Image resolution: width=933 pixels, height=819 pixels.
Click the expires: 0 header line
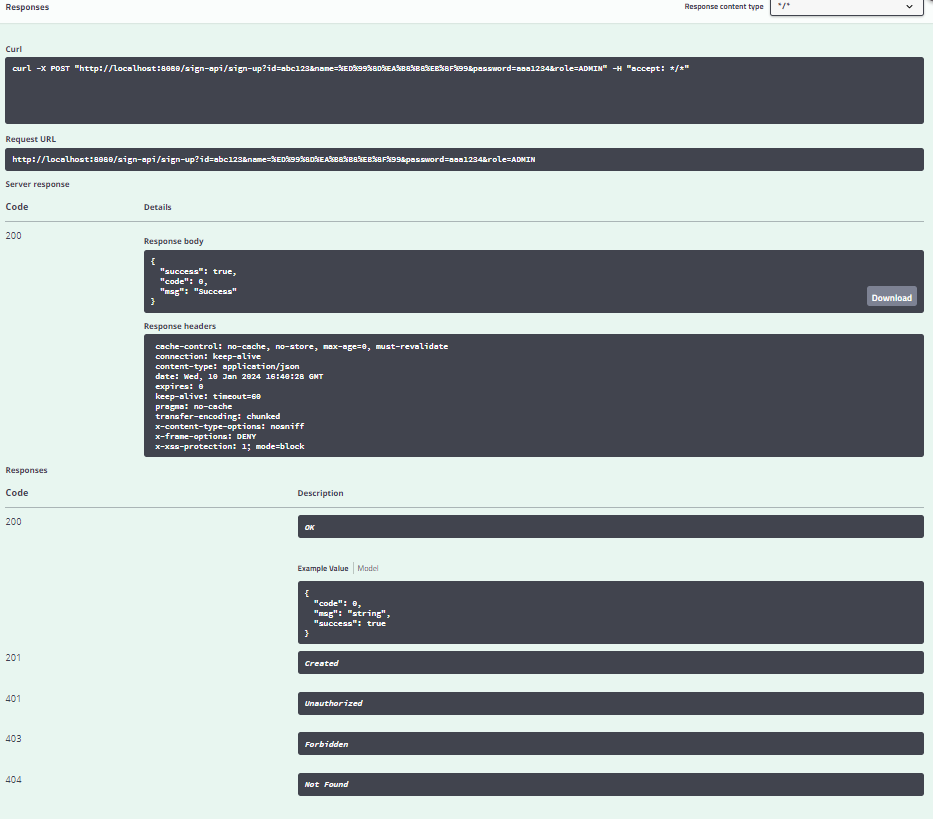click(x=179, y=387)
